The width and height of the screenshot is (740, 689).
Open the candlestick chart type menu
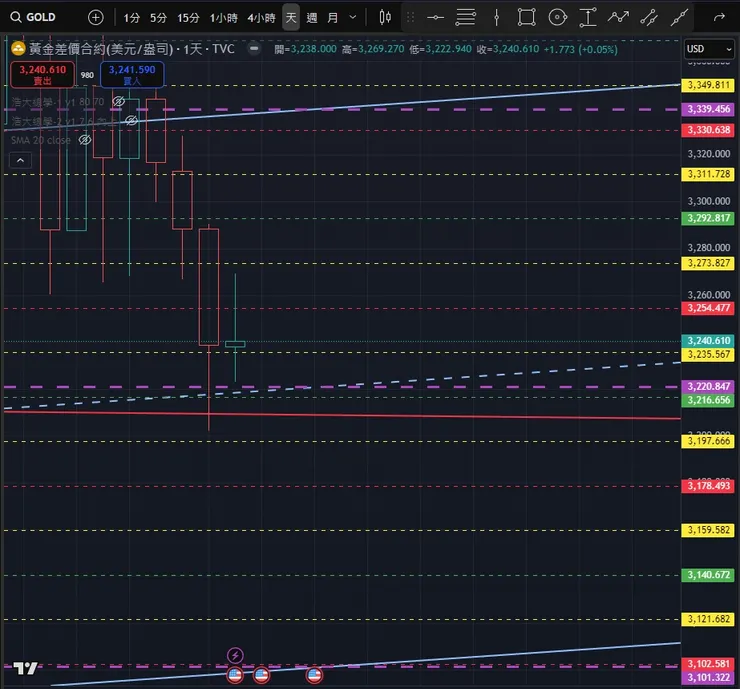point(385,17)
